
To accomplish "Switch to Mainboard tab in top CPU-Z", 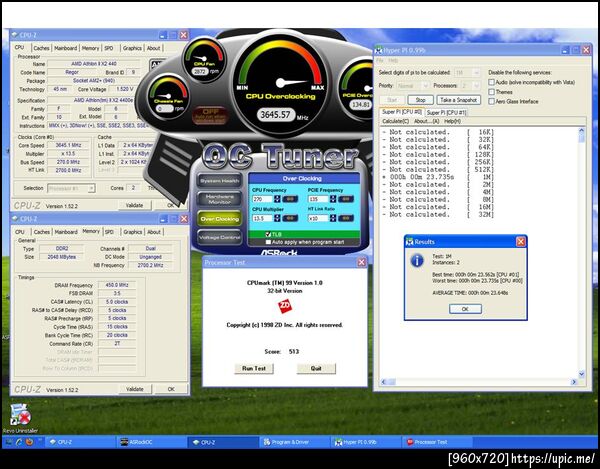I will pyautogui.click(x=65, y=48).
